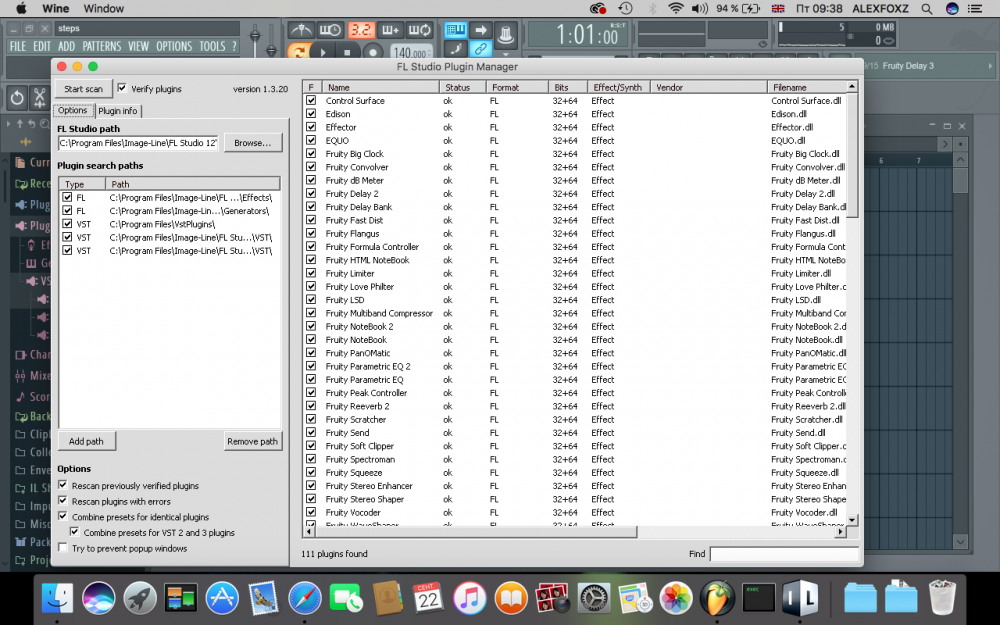Open iBooks from the Dock

tap(511, 598)
